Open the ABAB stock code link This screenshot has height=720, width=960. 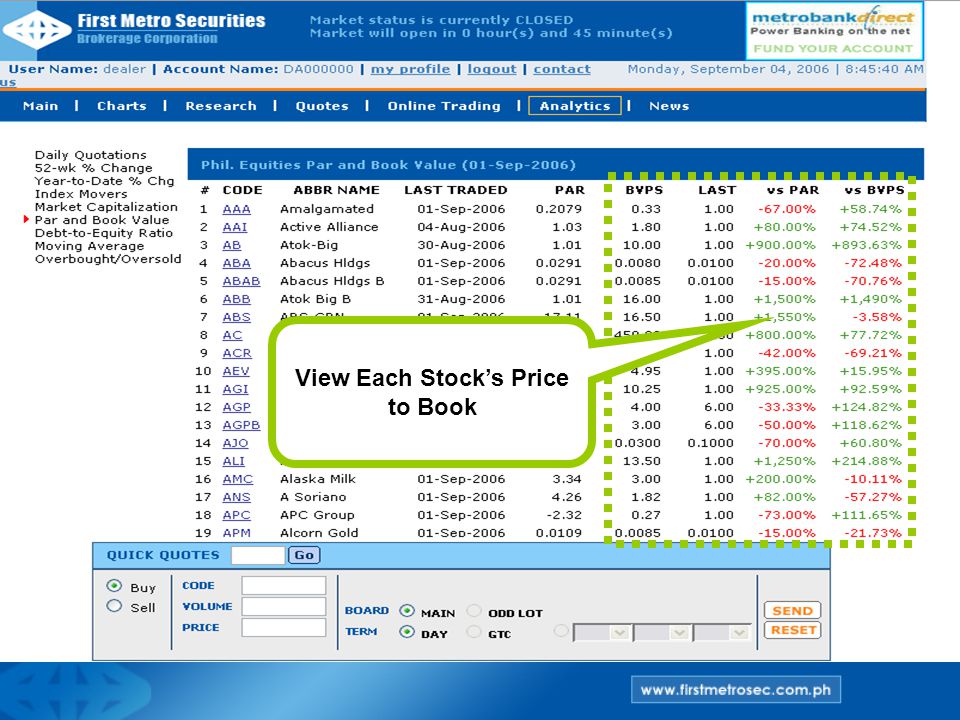click(241, 281)
